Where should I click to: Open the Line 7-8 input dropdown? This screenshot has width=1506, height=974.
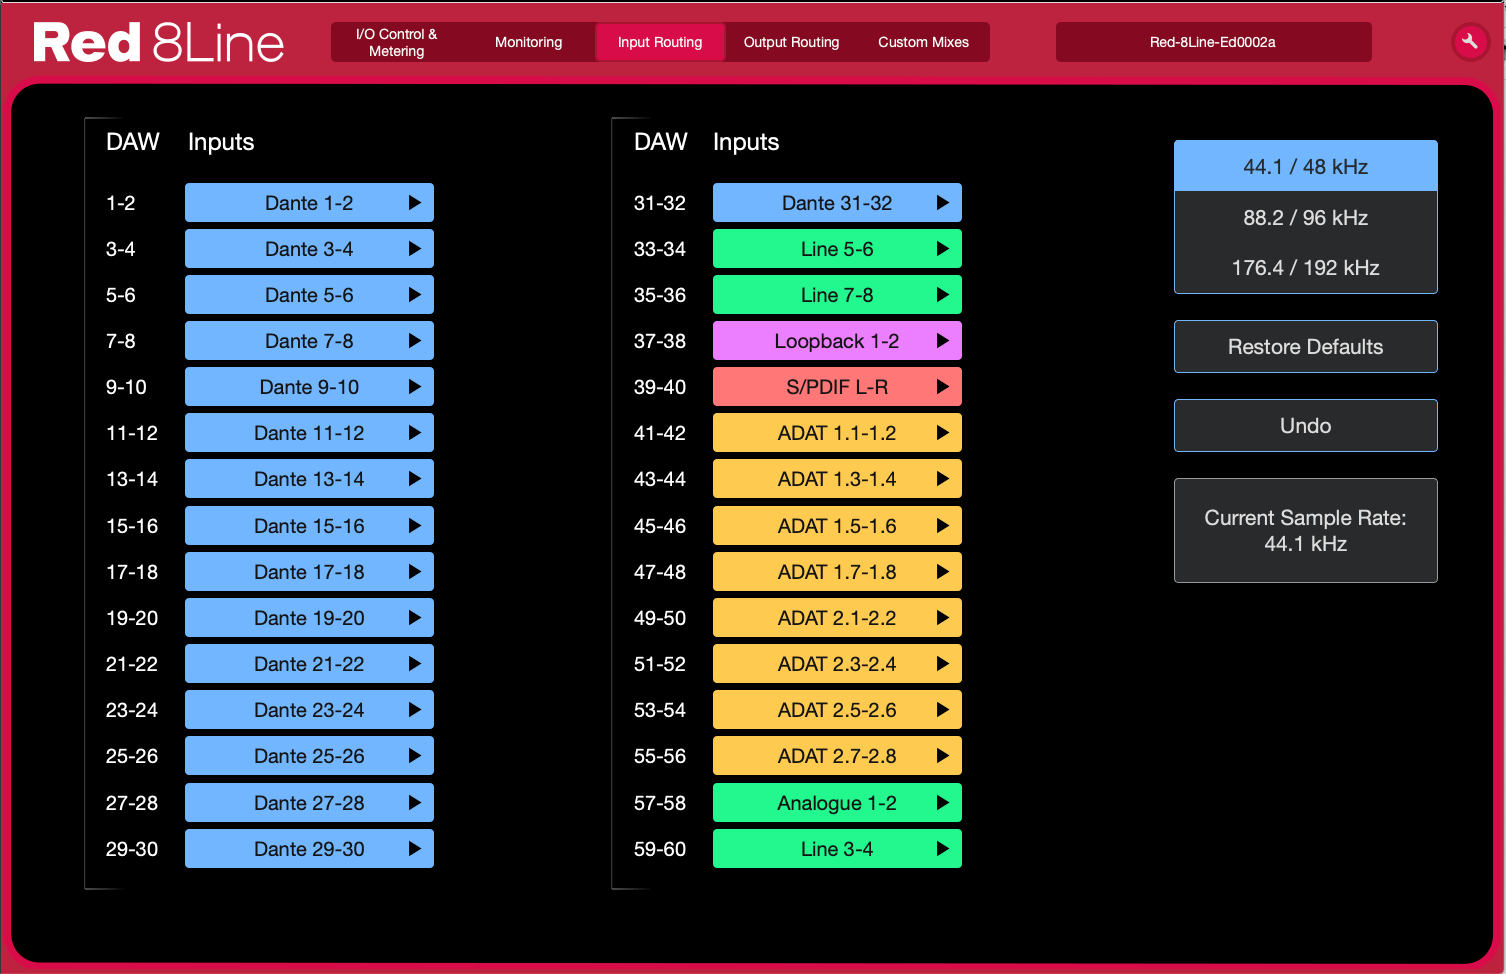pyautogui.click(x=837, y=295)
